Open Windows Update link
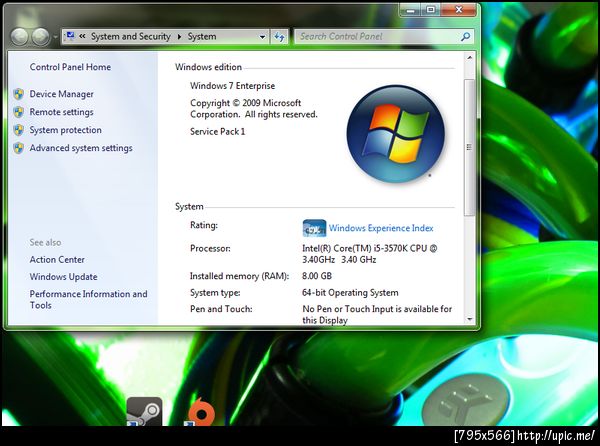 (x=63, y=277)
